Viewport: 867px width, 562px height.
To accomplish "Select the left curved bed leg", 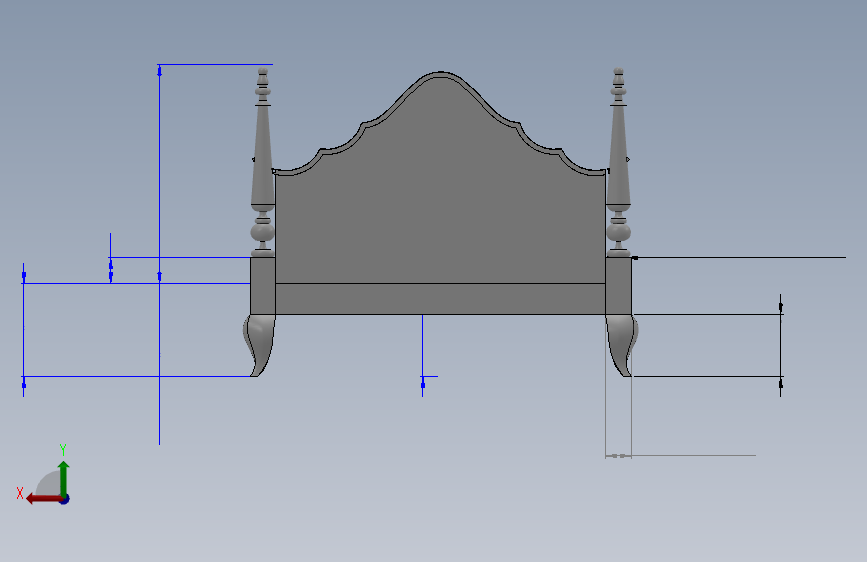I will click(x=259, y=345).
